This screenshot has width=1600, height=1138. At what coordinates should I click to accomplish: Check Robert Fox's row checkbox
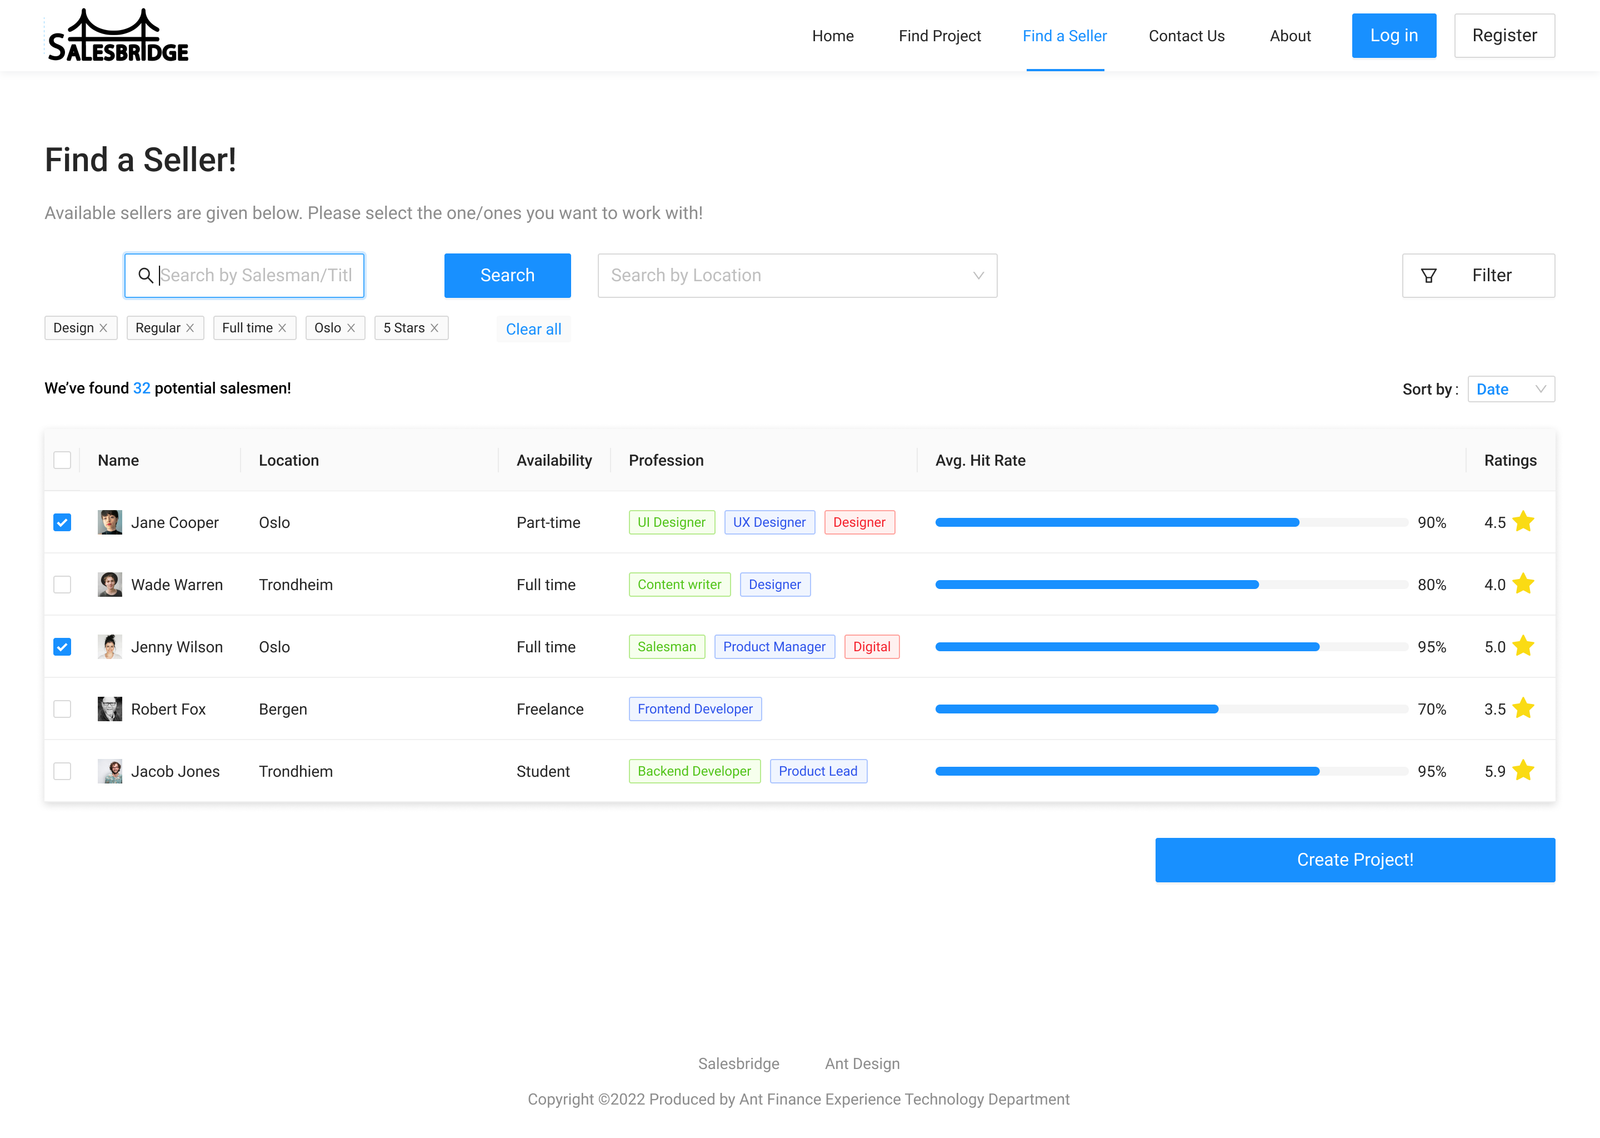tap(62, 709)
